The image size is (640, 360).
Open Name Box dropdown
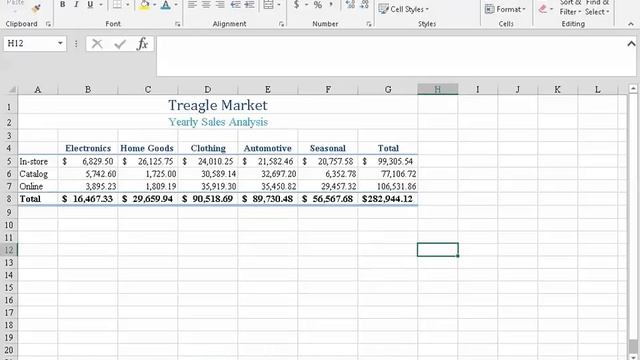pyautogui.click(x=60, y=43)
